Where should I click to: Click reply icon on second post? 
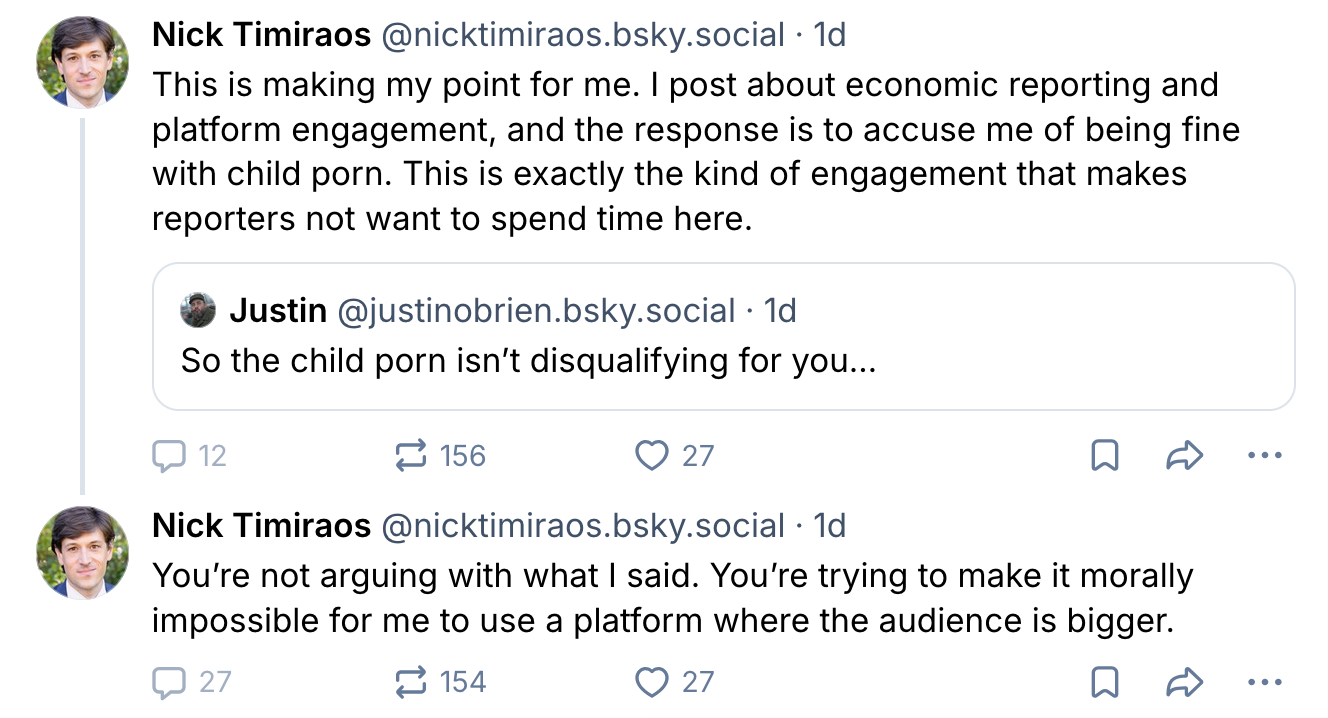click(170, 682)
